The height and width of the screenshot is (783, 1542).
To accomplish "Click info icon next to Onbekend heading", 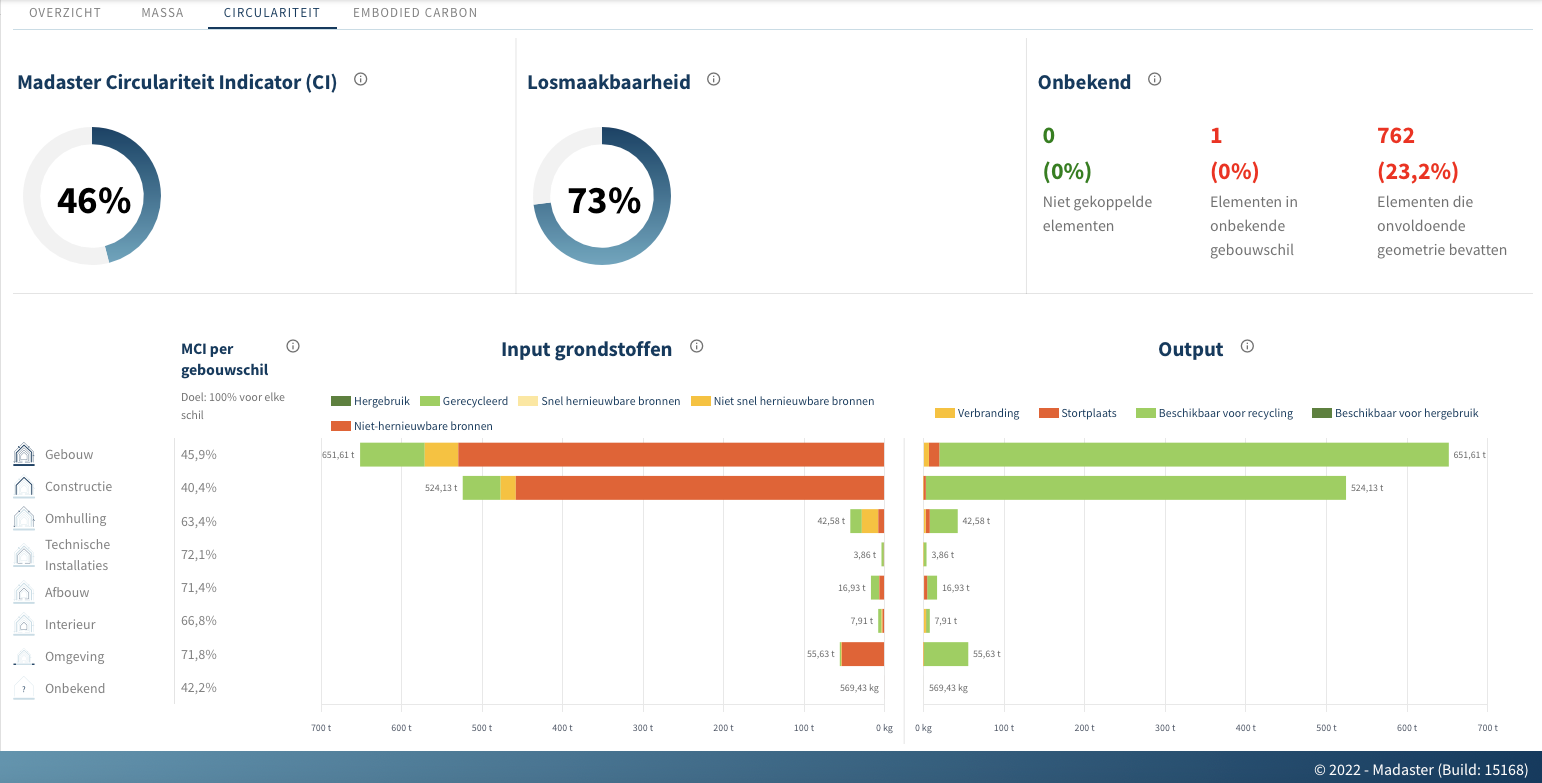I will [x=1154, y=80].
